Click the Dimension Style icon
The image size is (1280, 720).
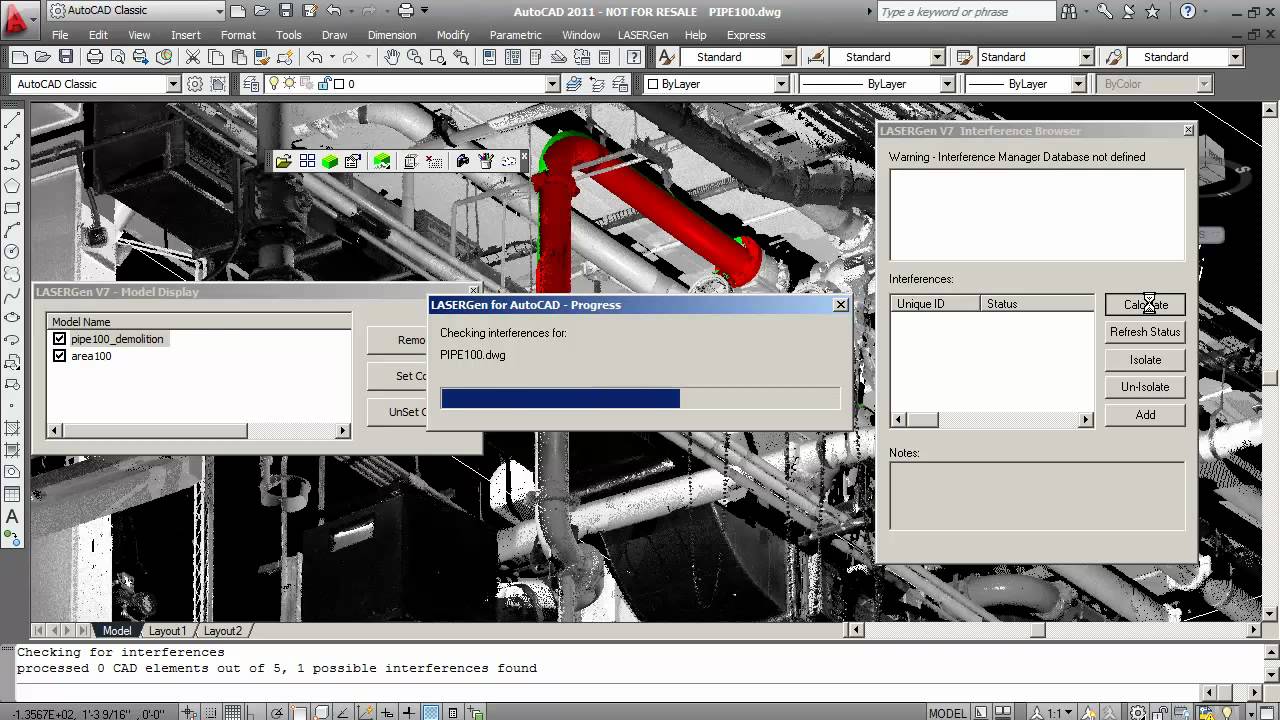click(815, 57)
